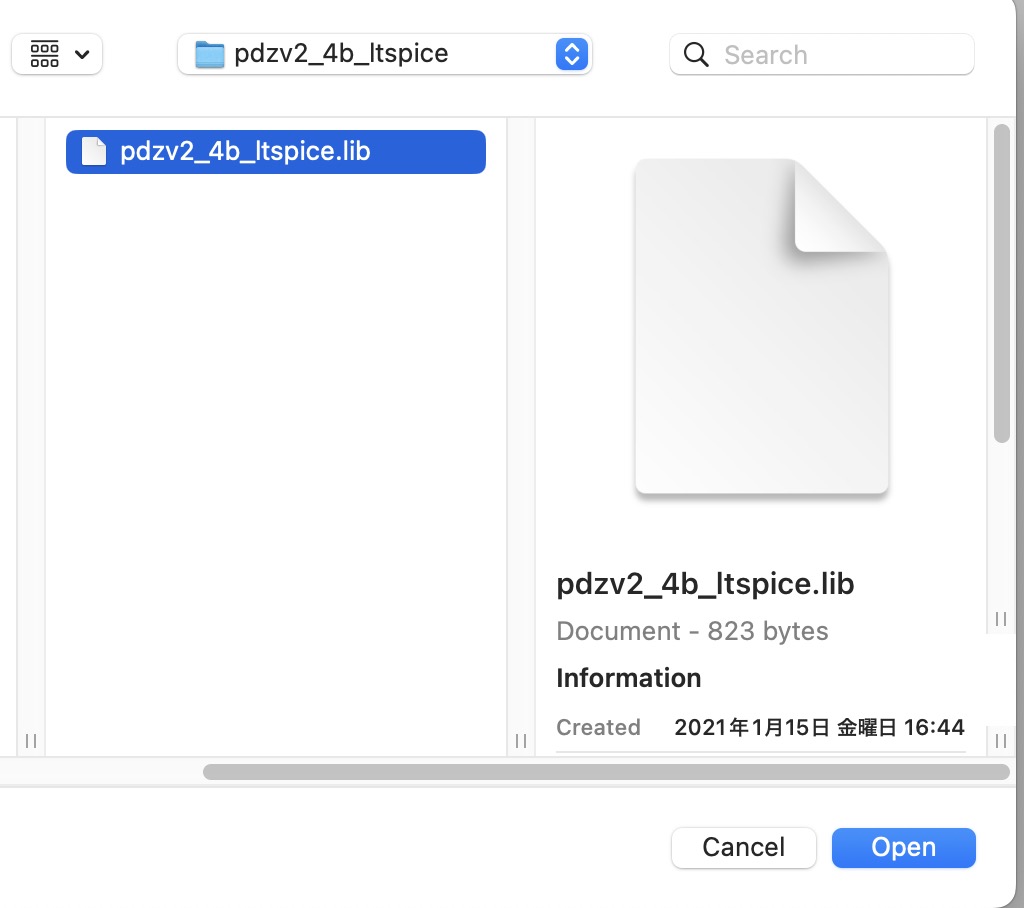Click the column view mode icon

[x=44, y=54]
